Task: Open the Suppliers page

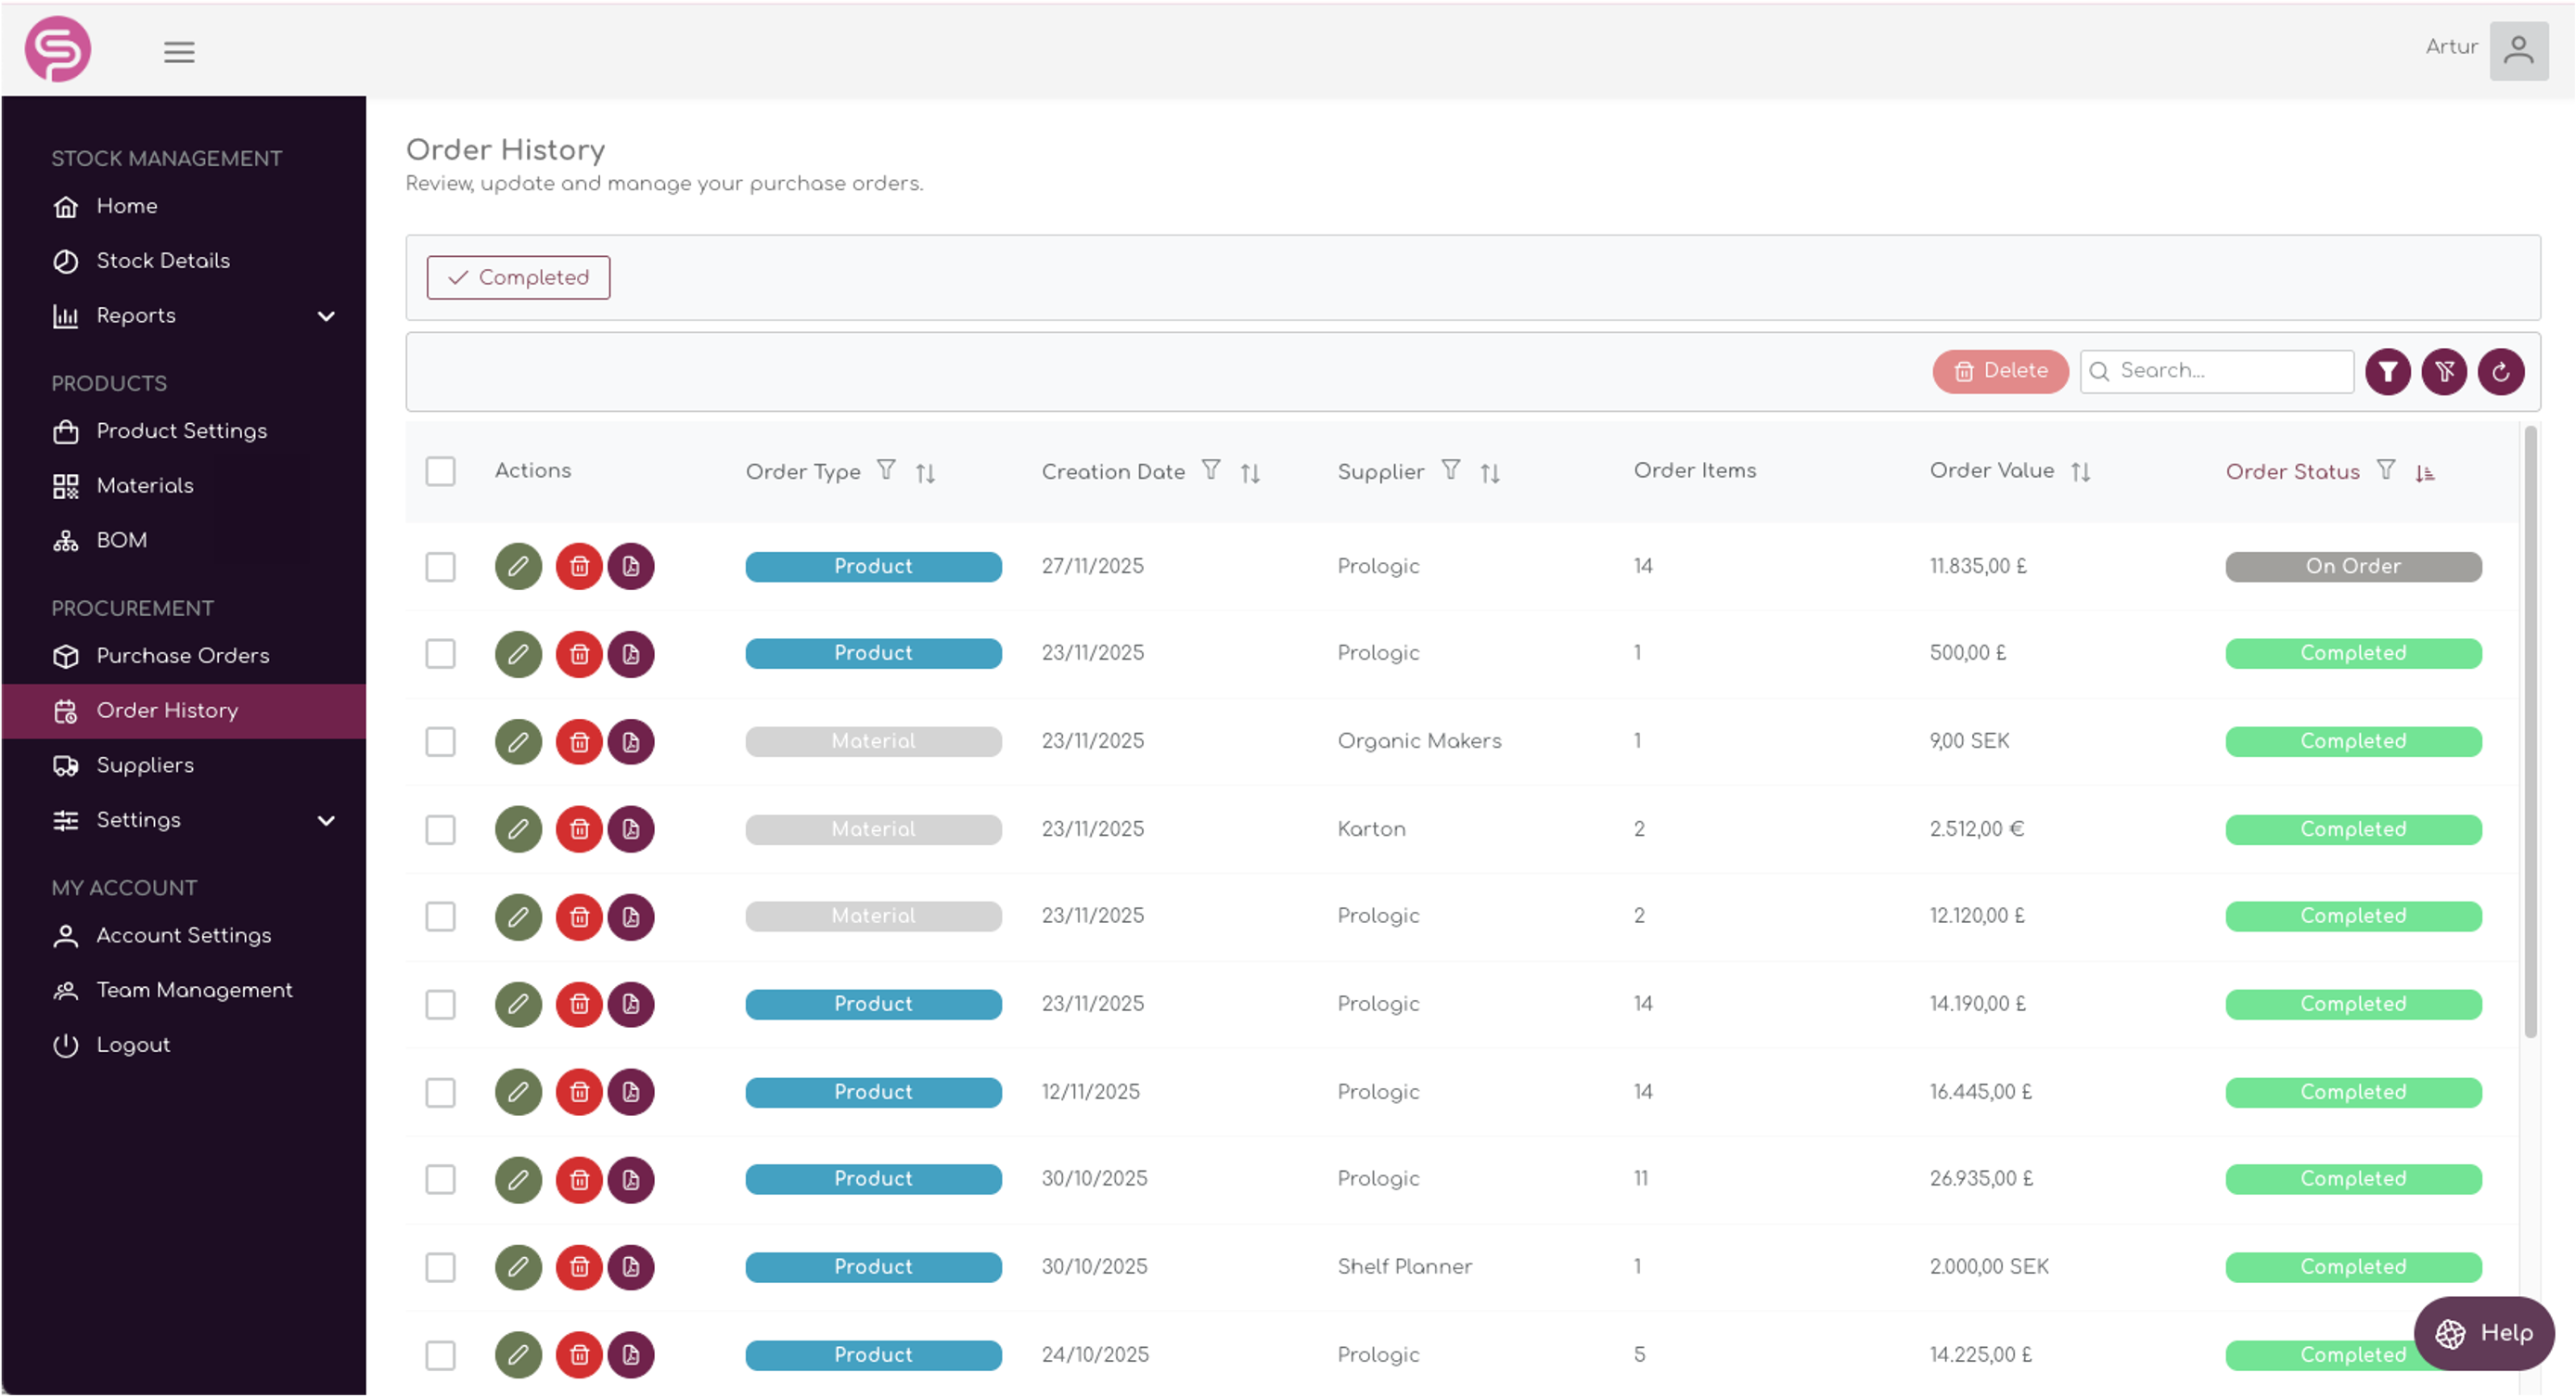Action: pyautogui.click(x=145, y=765)
